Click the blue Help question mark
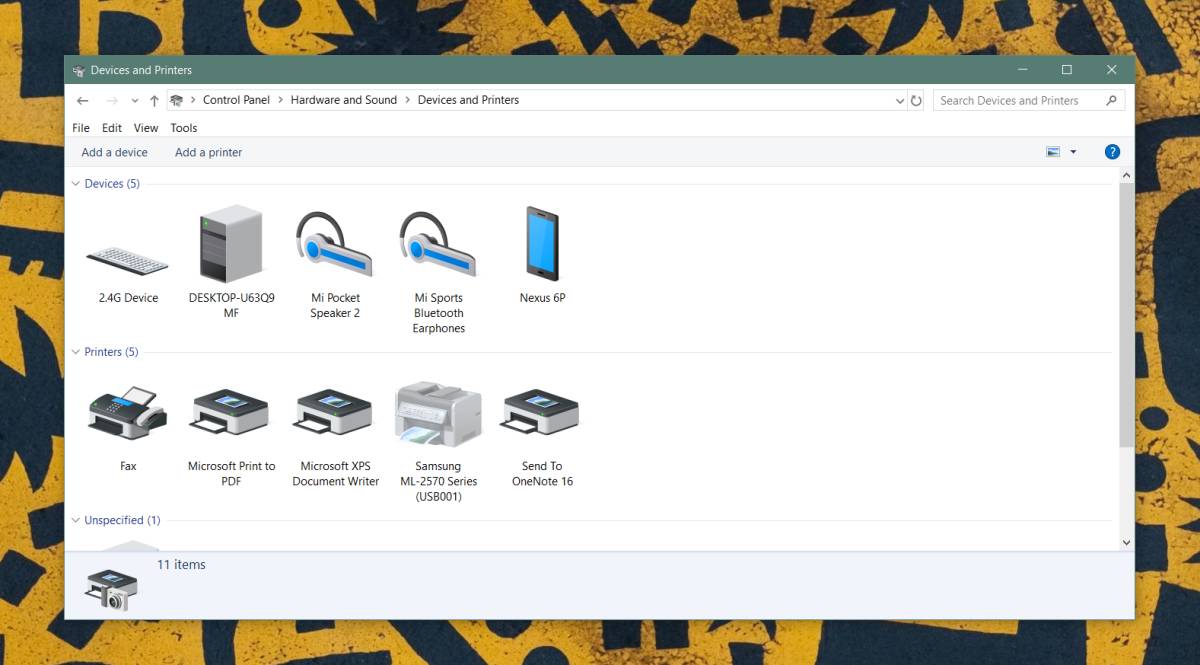The width and height of the screenshot is (1200, 665). 1112,151
